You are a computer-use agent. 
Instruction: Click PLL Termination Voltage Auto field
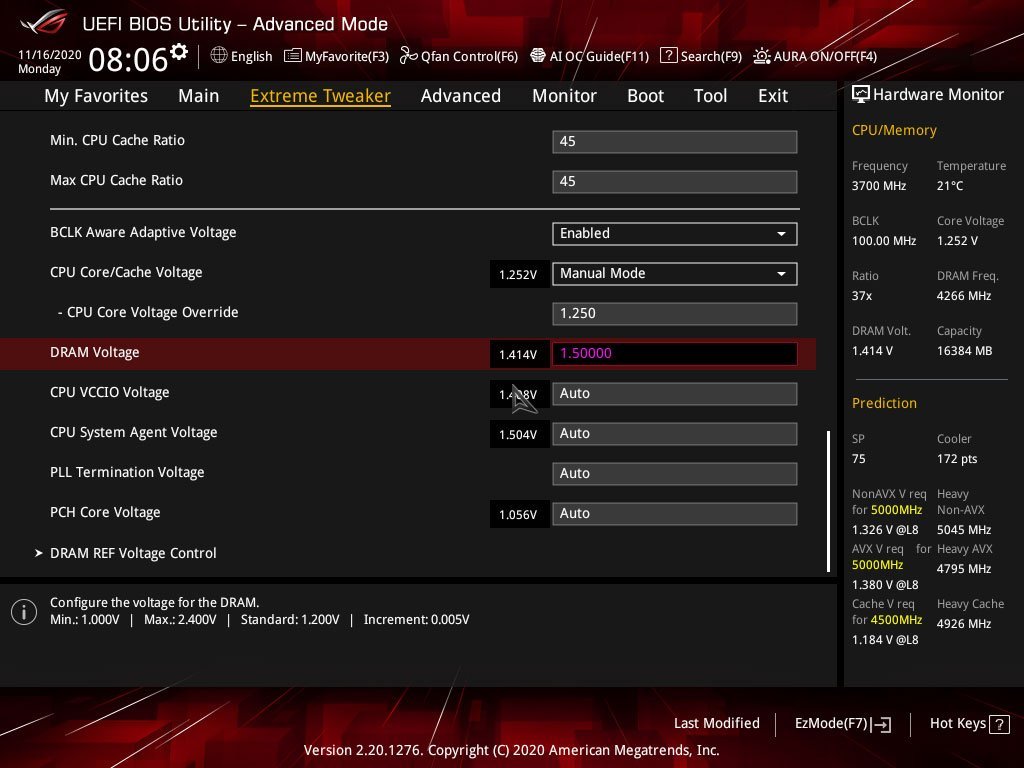click(x=675, y=473)
